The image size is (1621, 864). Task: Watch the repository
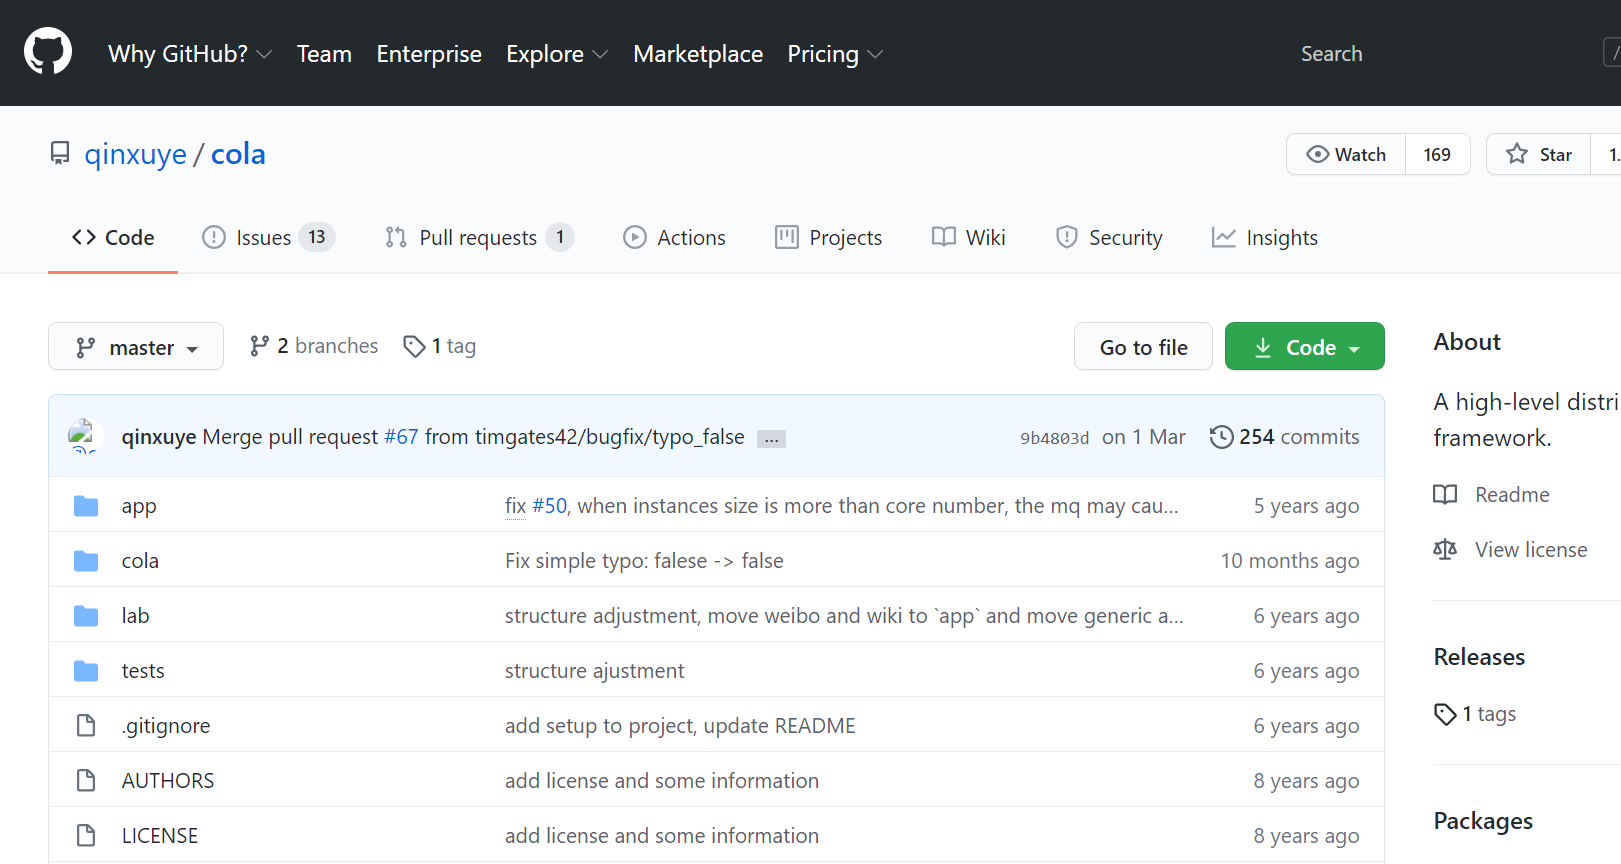[1346, 154]
